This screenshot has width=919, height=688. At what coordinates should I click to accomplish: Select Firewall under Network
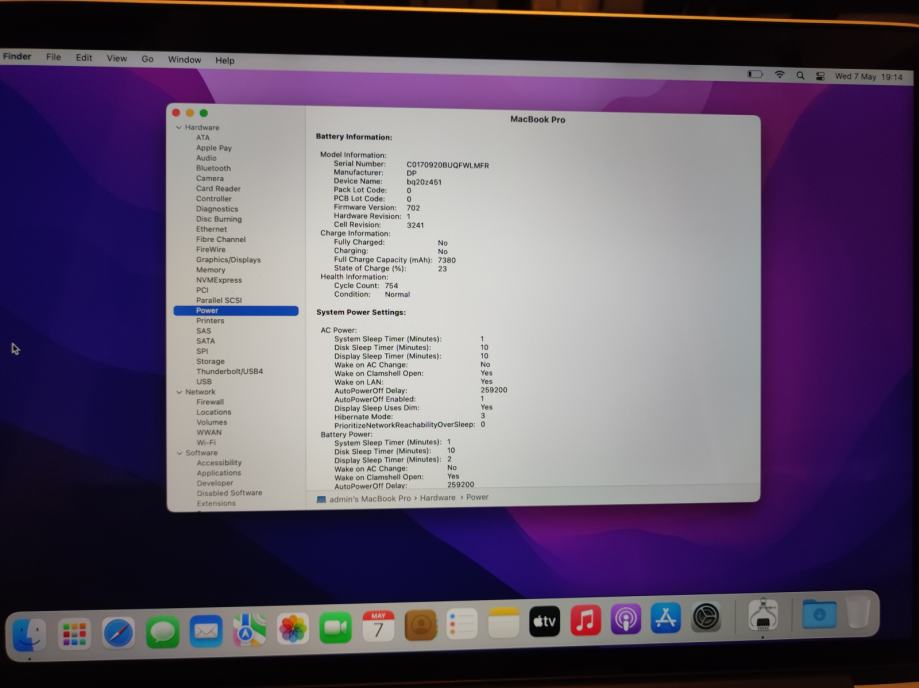click(210, 402)
